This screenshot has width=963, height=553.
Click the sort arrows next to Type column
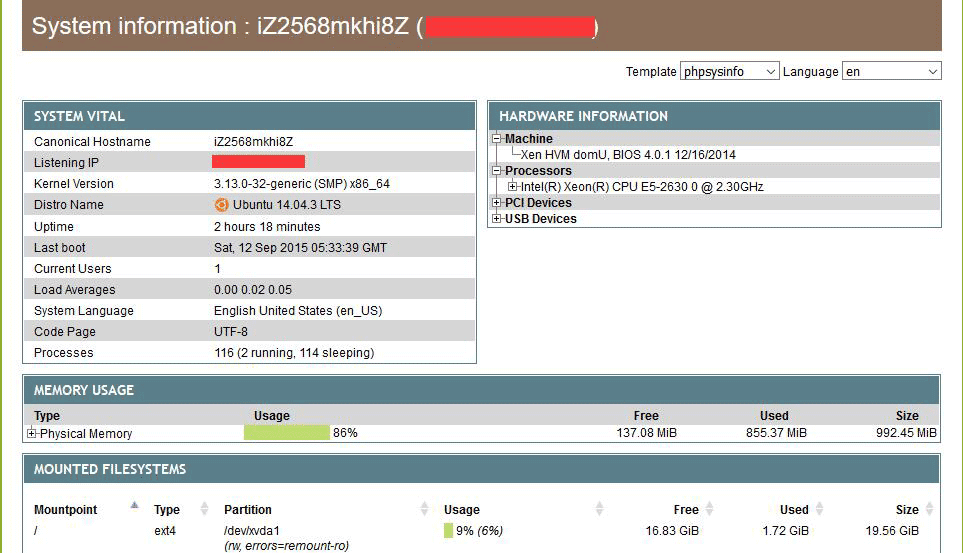(x=205, y=509)
